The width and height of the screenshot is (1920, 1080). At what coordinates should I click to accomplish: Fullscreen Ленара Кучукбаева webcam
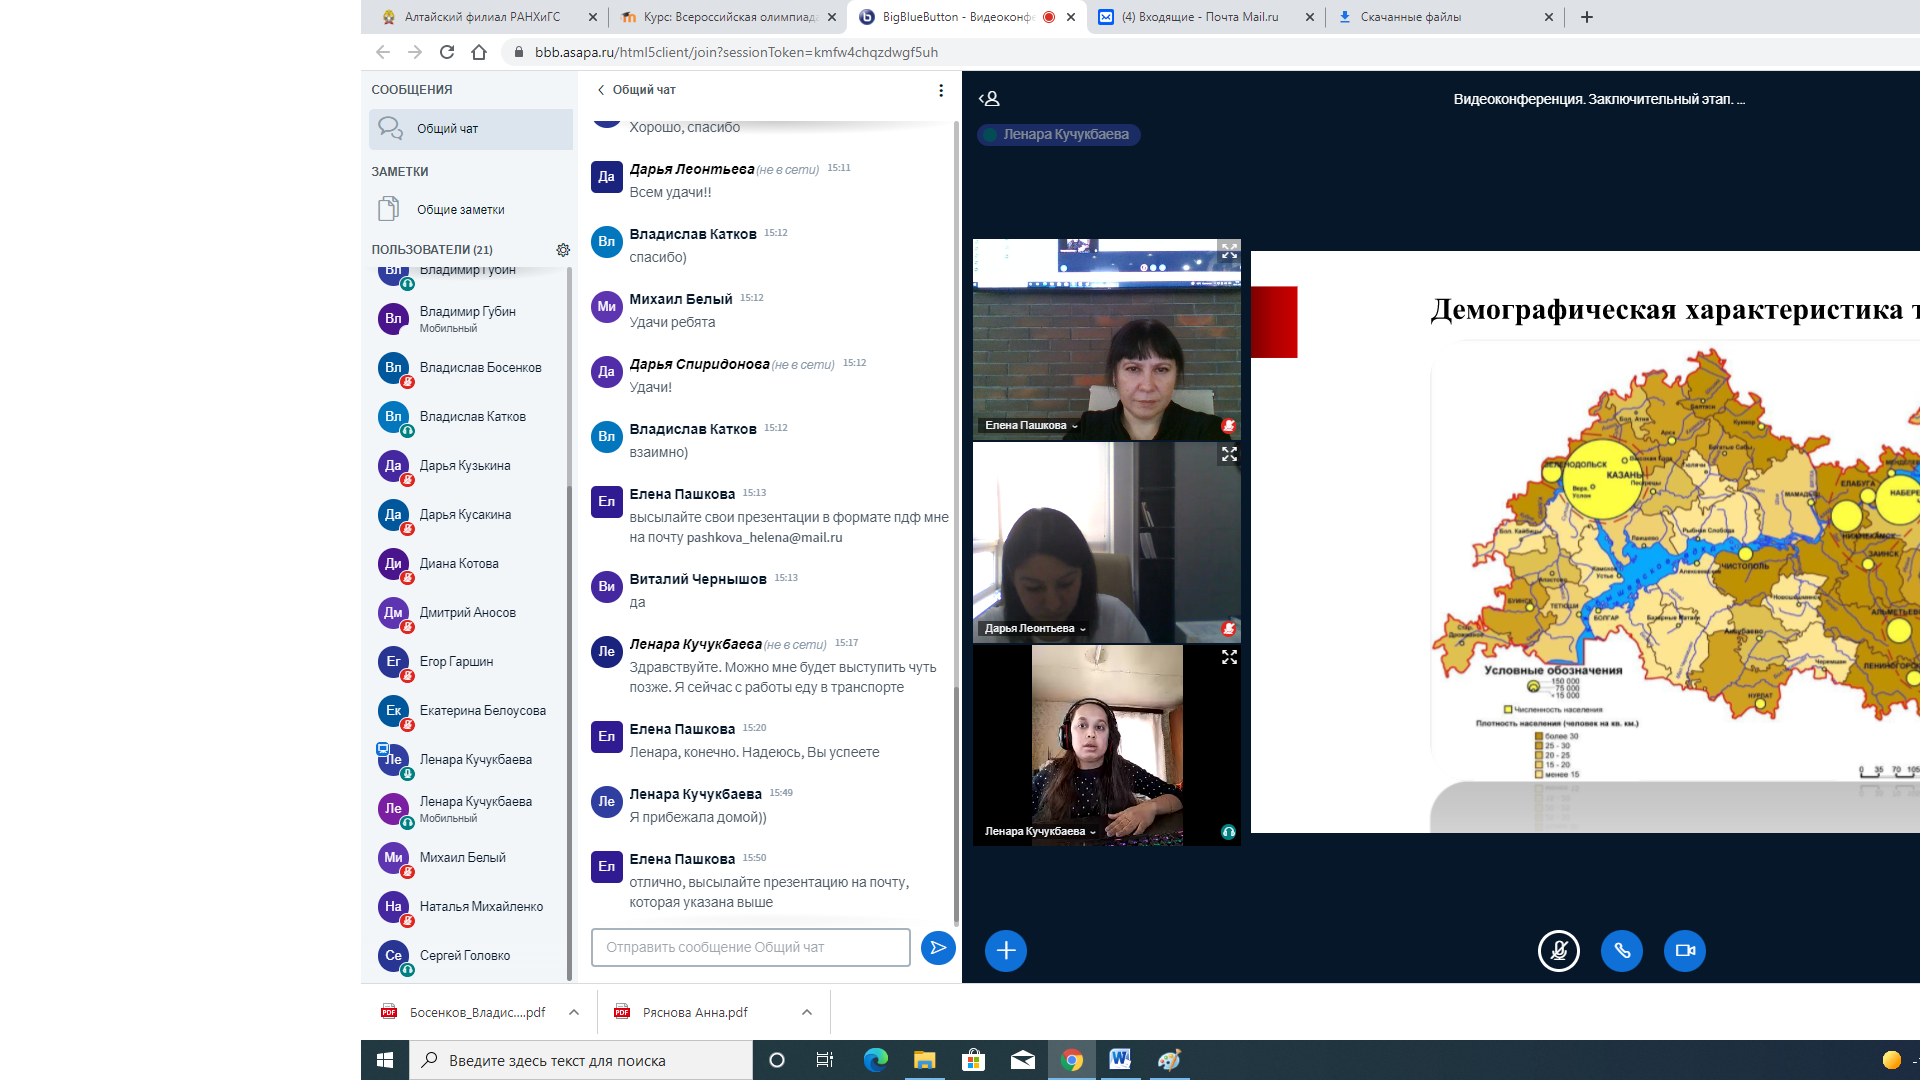pyautogui.click(x=1229, y=657)
